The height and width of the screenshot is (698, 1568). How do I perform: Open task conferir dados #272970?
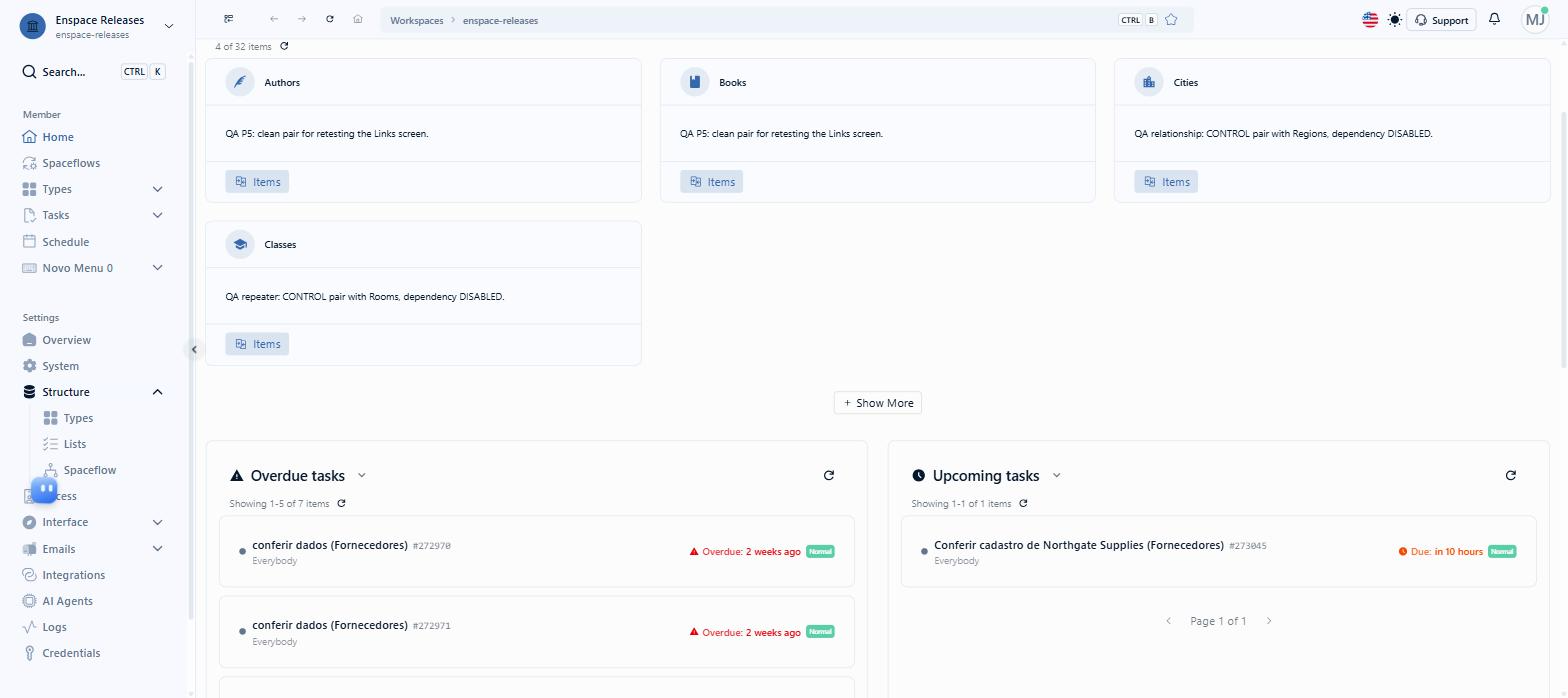pyautogui.click(x=537, y=551)
